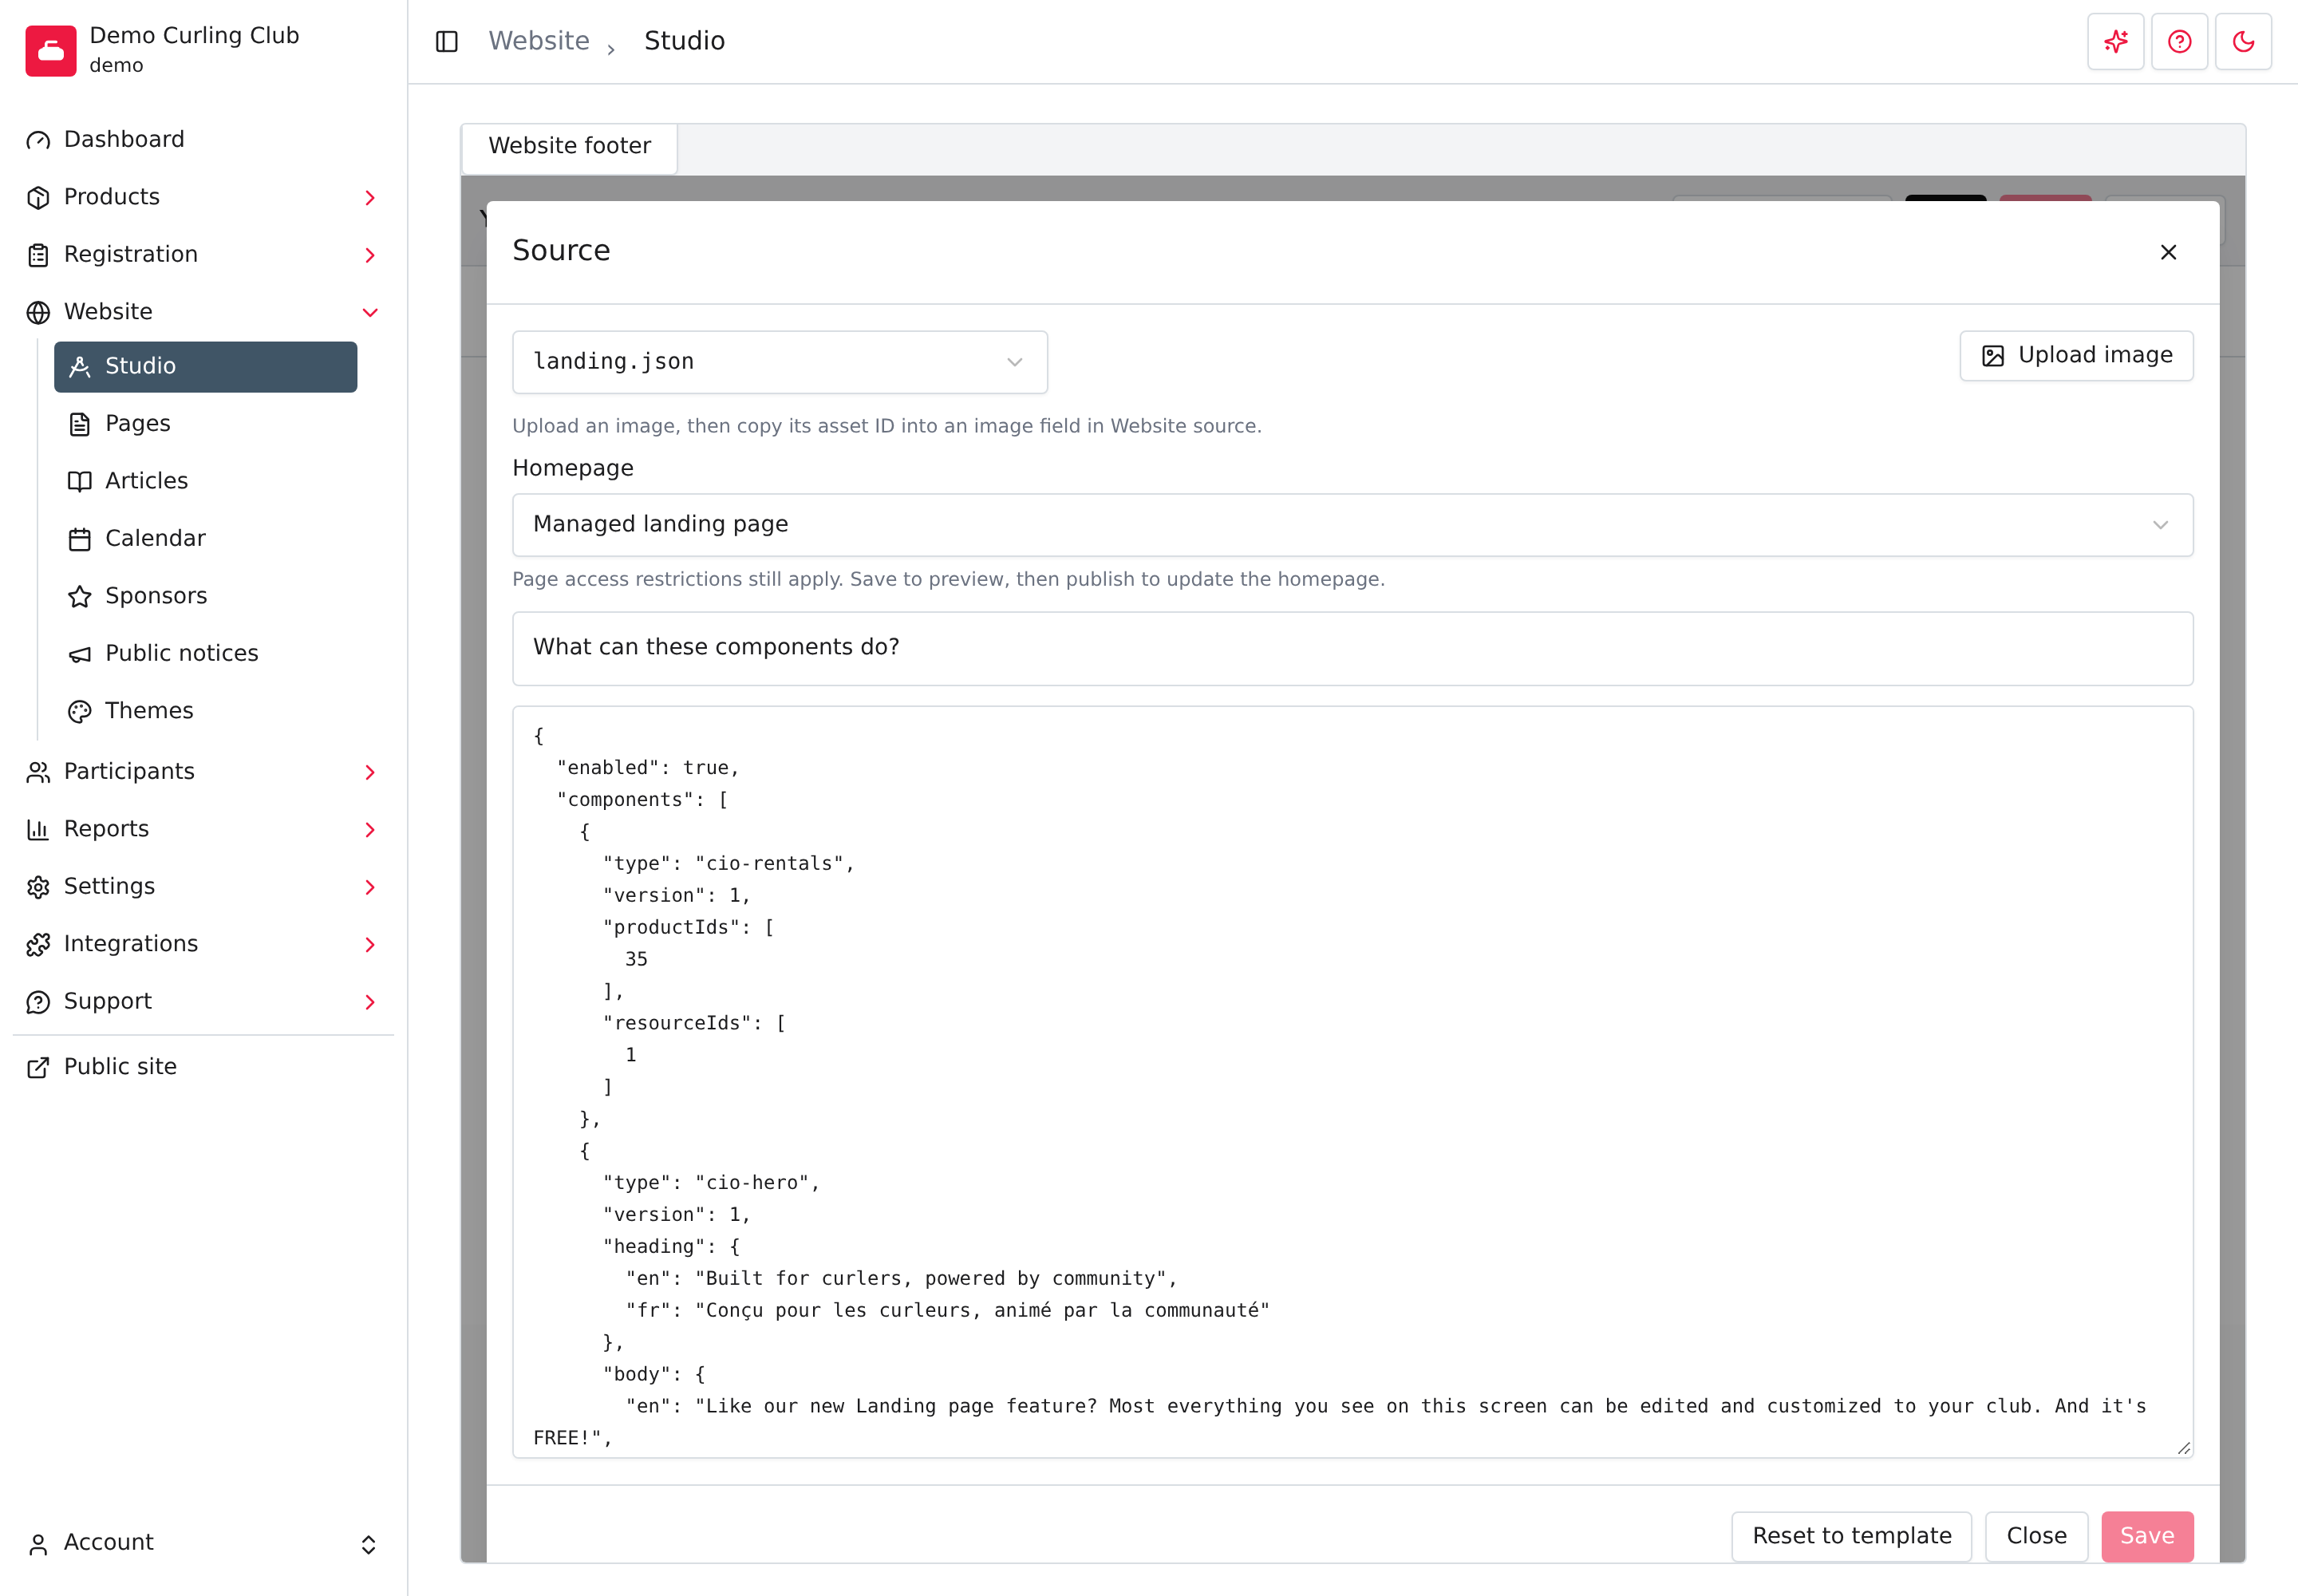Screen dimensions: 2298x1596
Task: Click the Integrations puzzle icon
Action: tap(38, 944)
